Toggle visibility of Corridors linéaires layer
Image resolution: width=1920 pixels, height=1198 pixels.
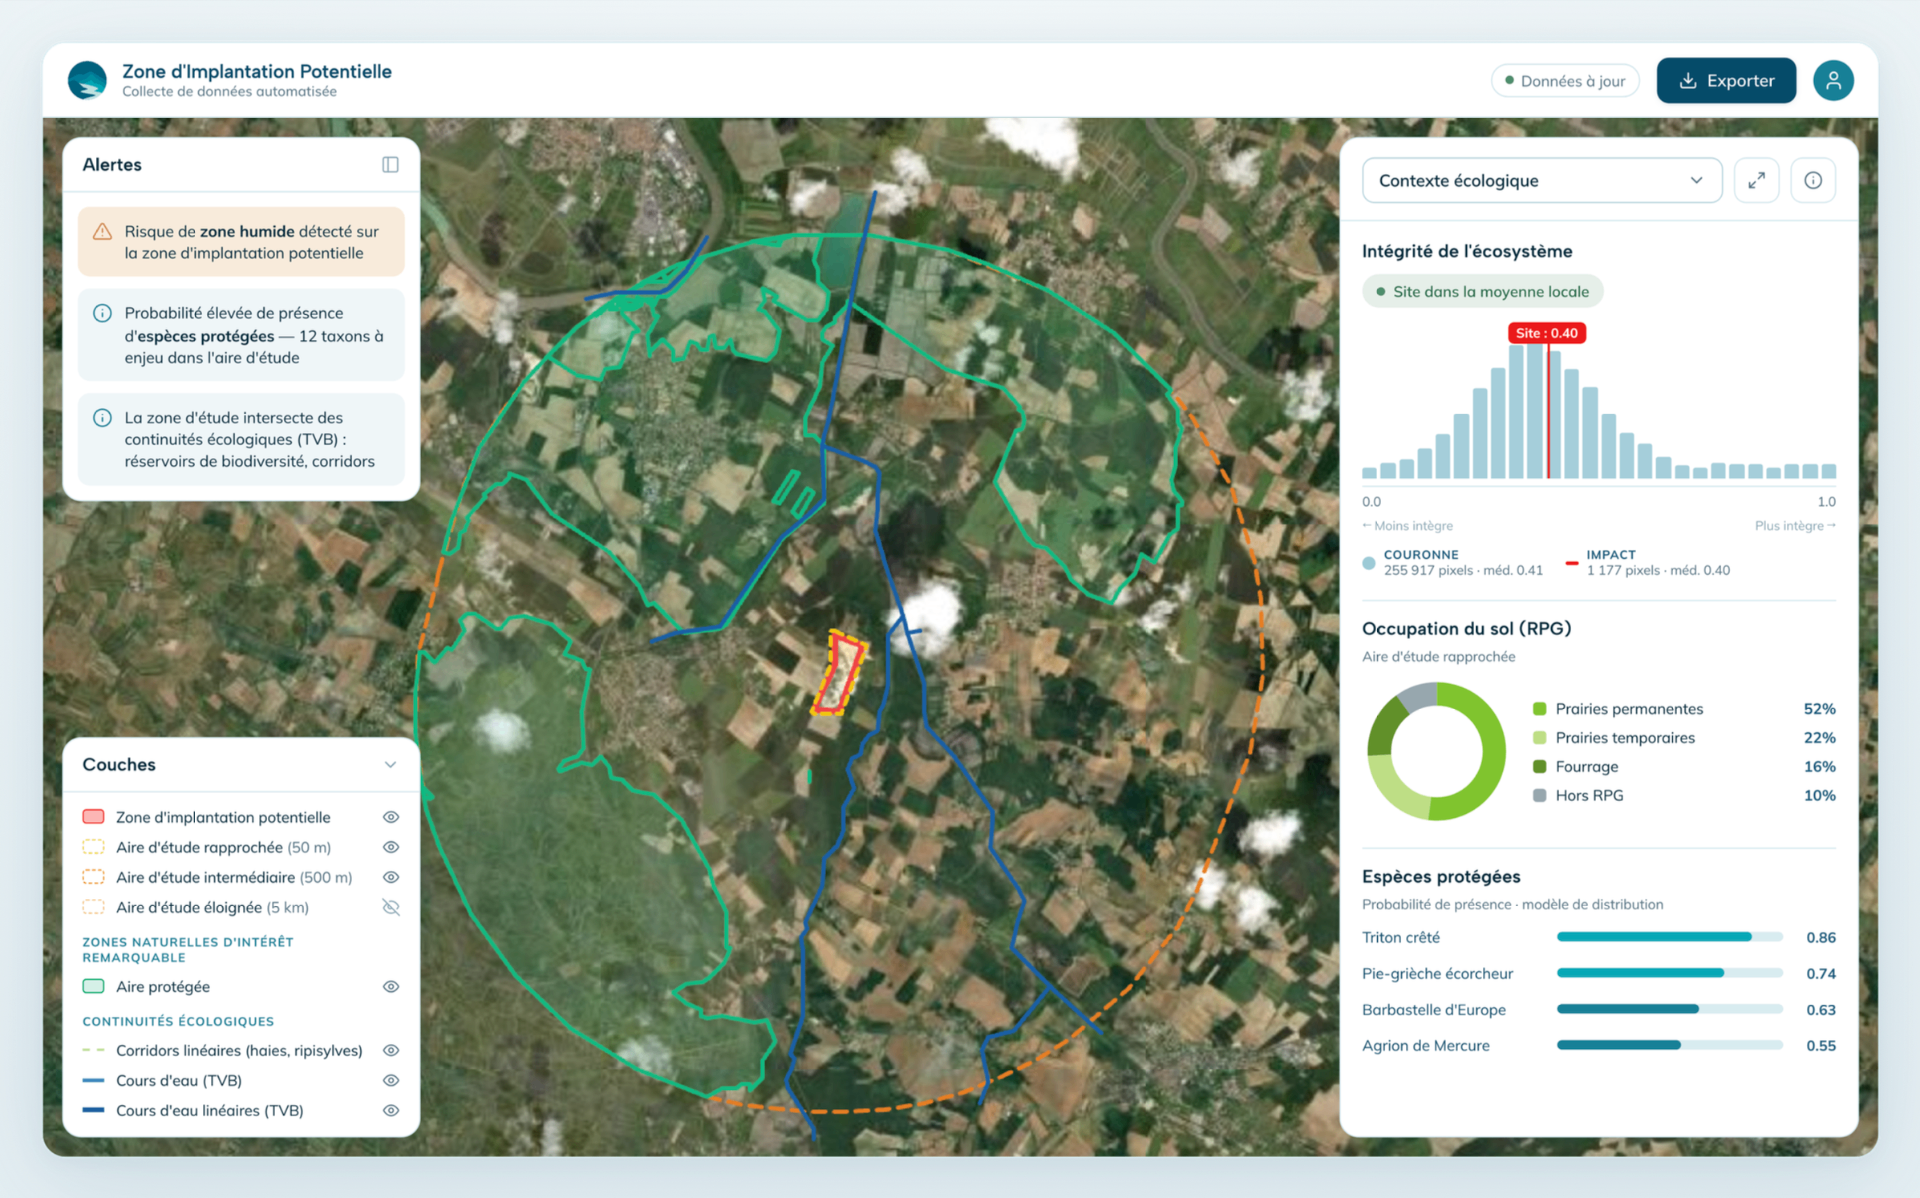tap(391, 1050)
